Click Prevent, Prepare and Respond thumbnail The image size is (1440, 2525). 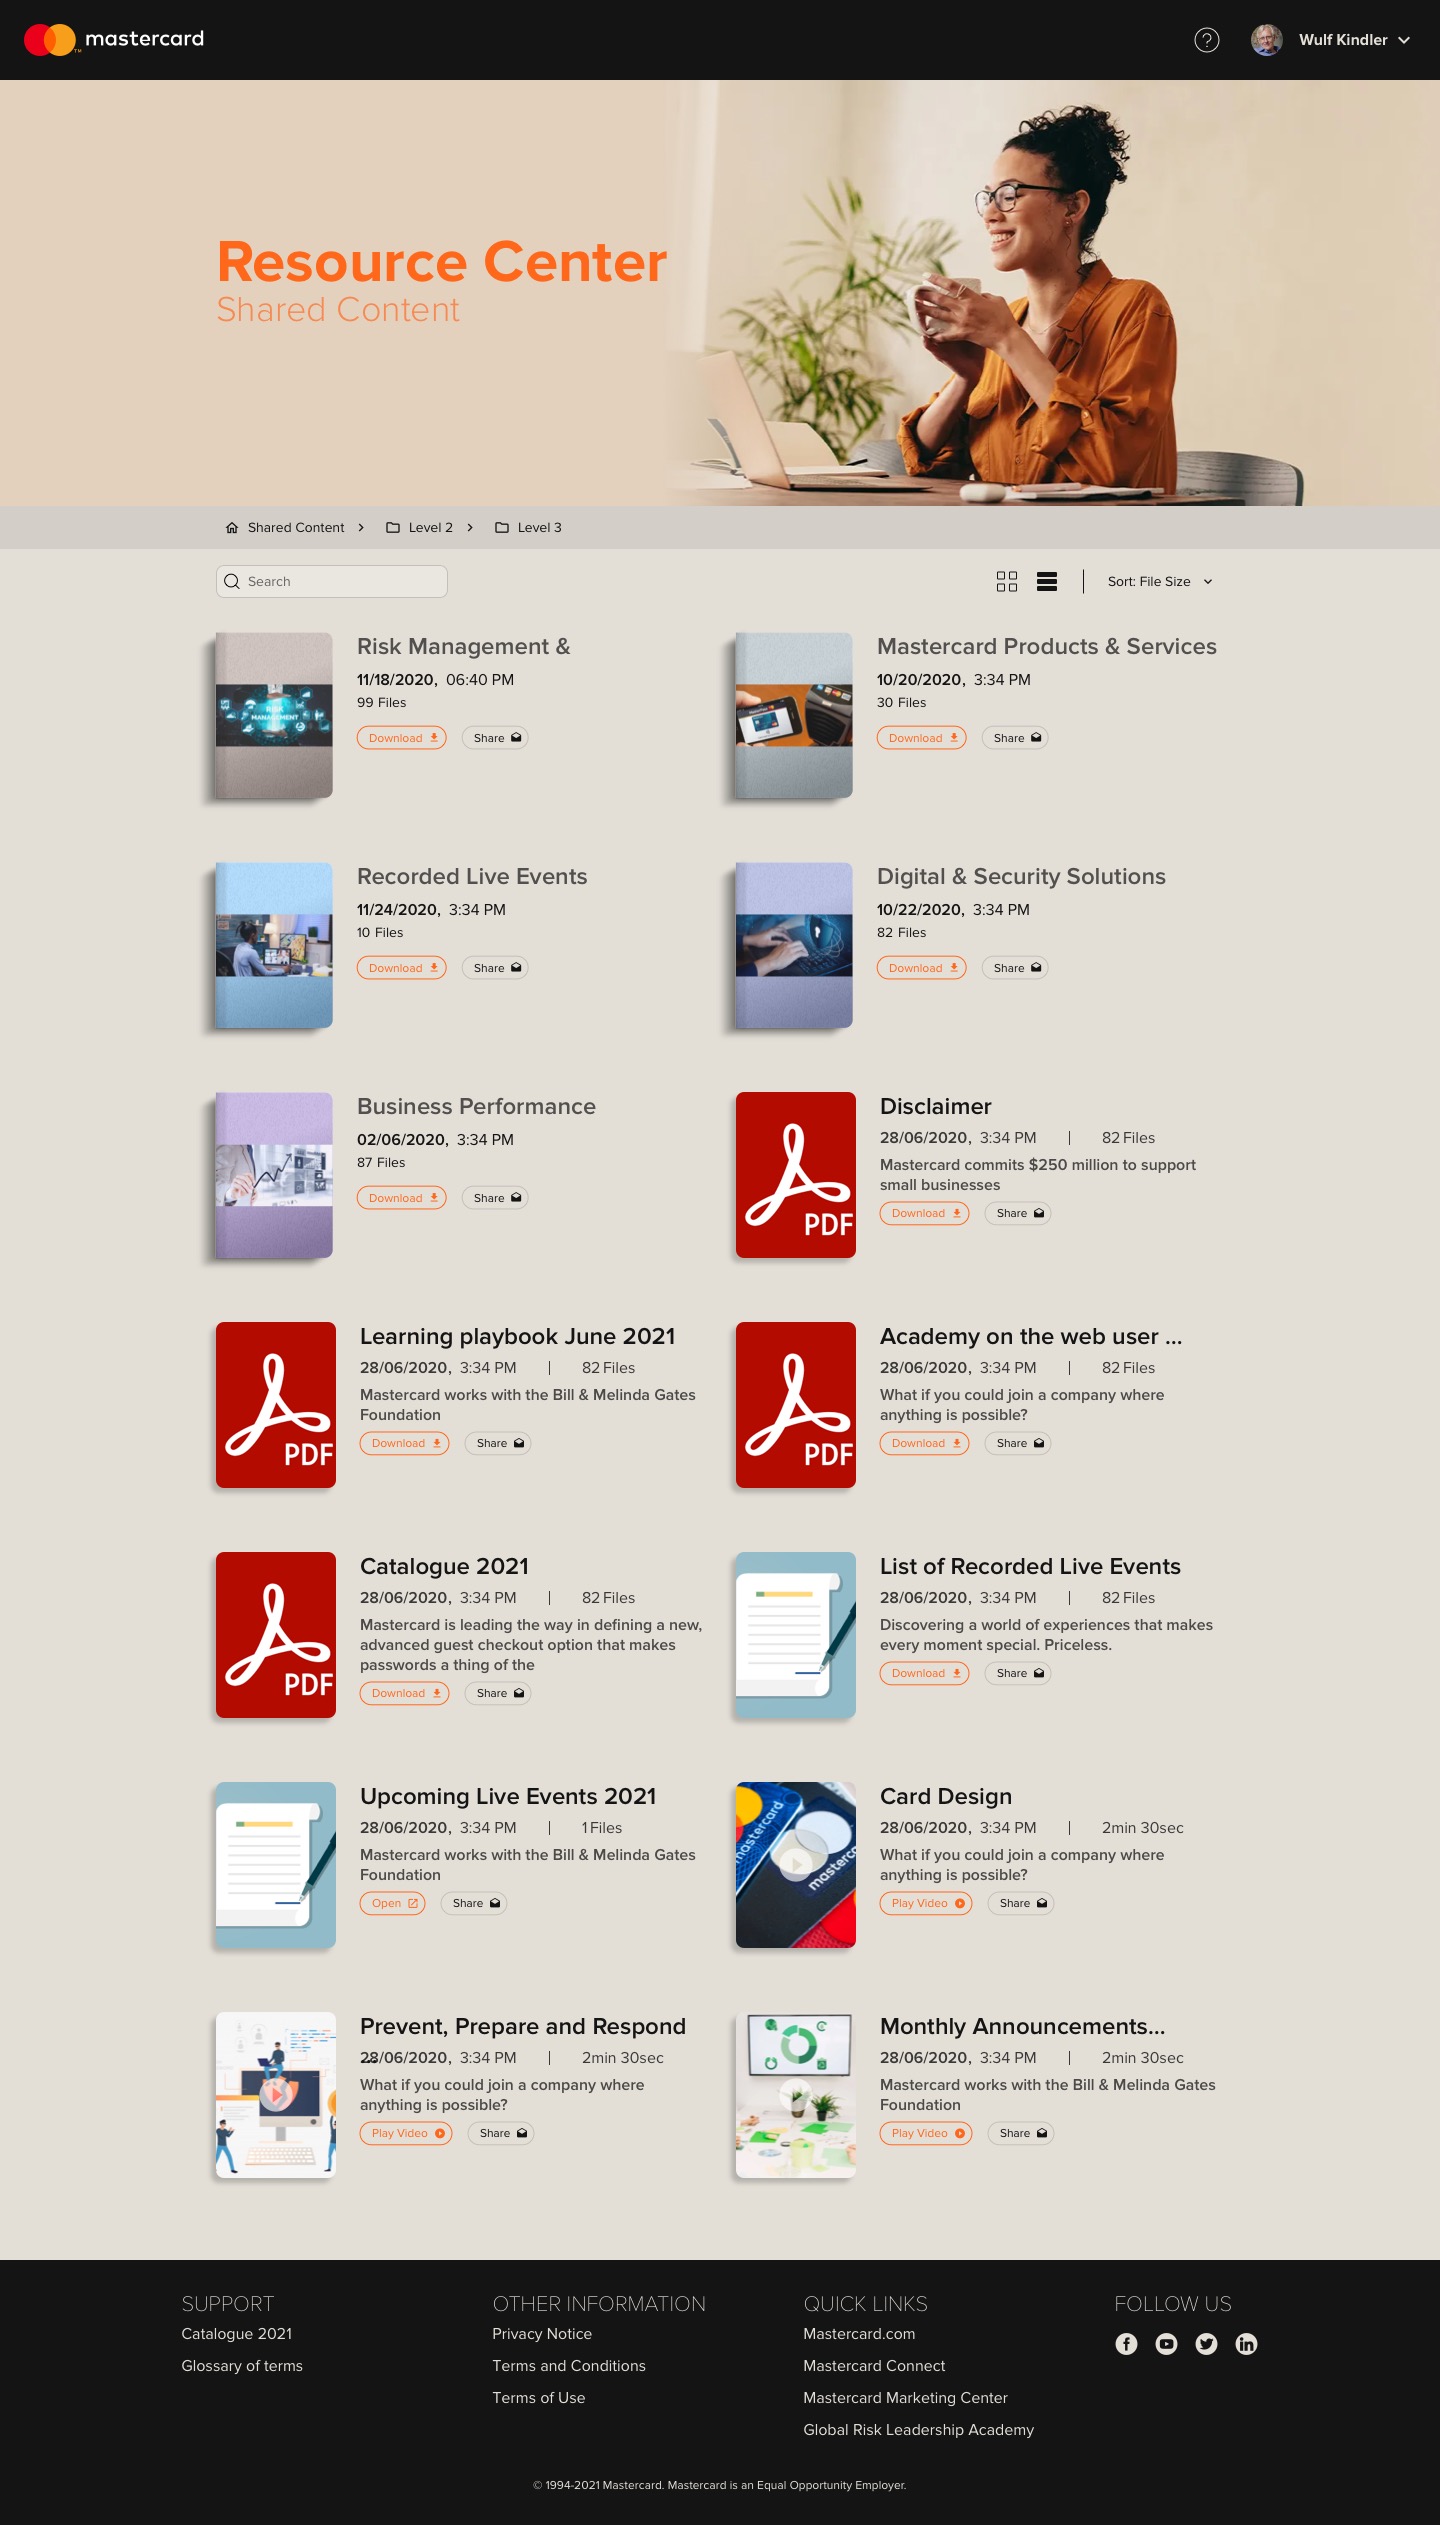(x=276, y=2095)
